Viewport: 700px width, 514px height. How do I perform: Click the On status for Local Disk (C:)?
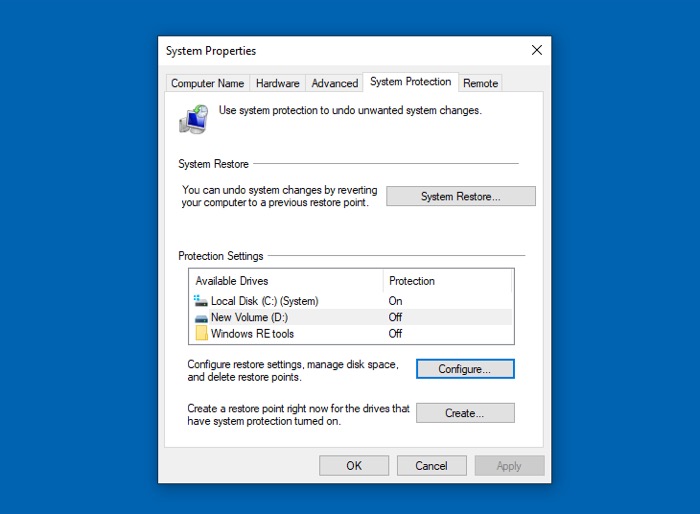(x=395, y=301)
